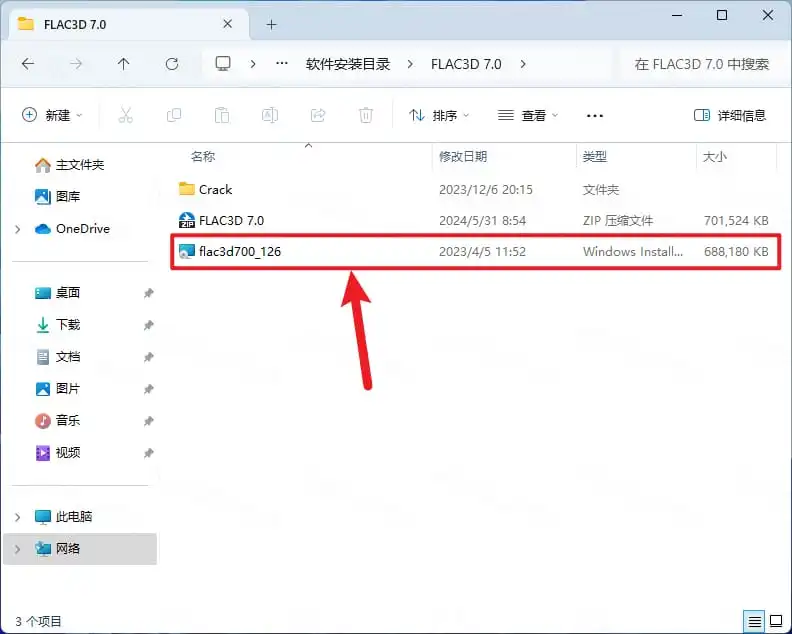Click the search box for FLAC3D 7.0

coord(702,64)
